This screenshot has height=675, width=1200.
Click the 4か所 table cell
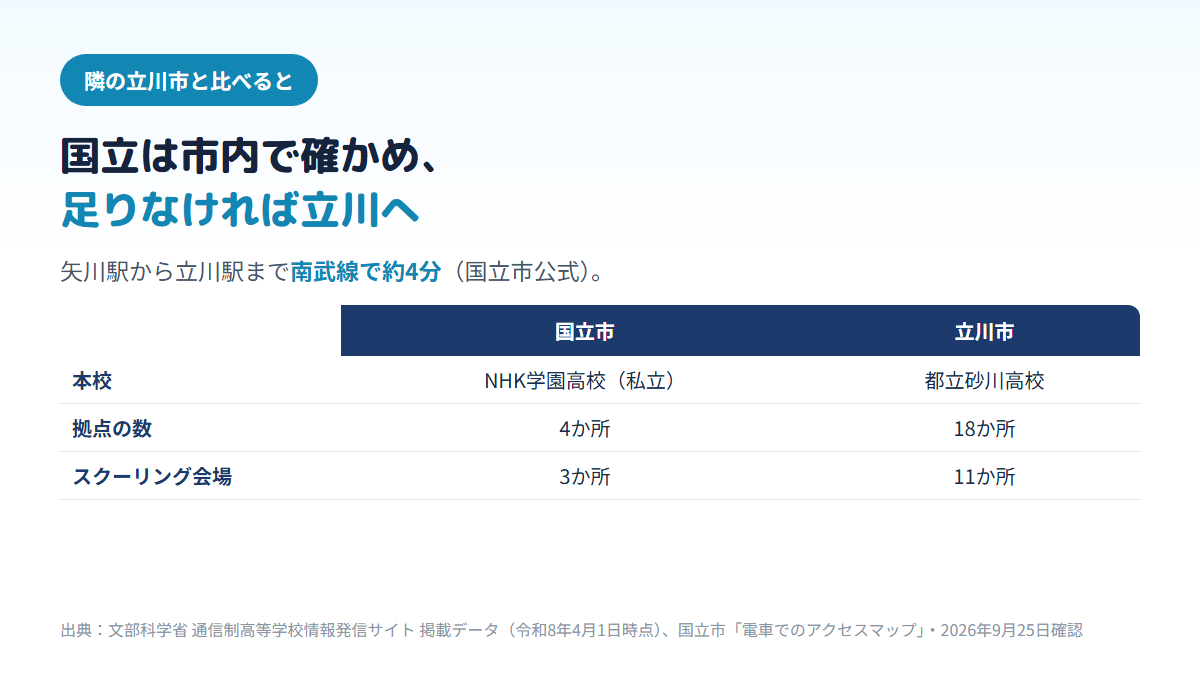tap(585, 429)
